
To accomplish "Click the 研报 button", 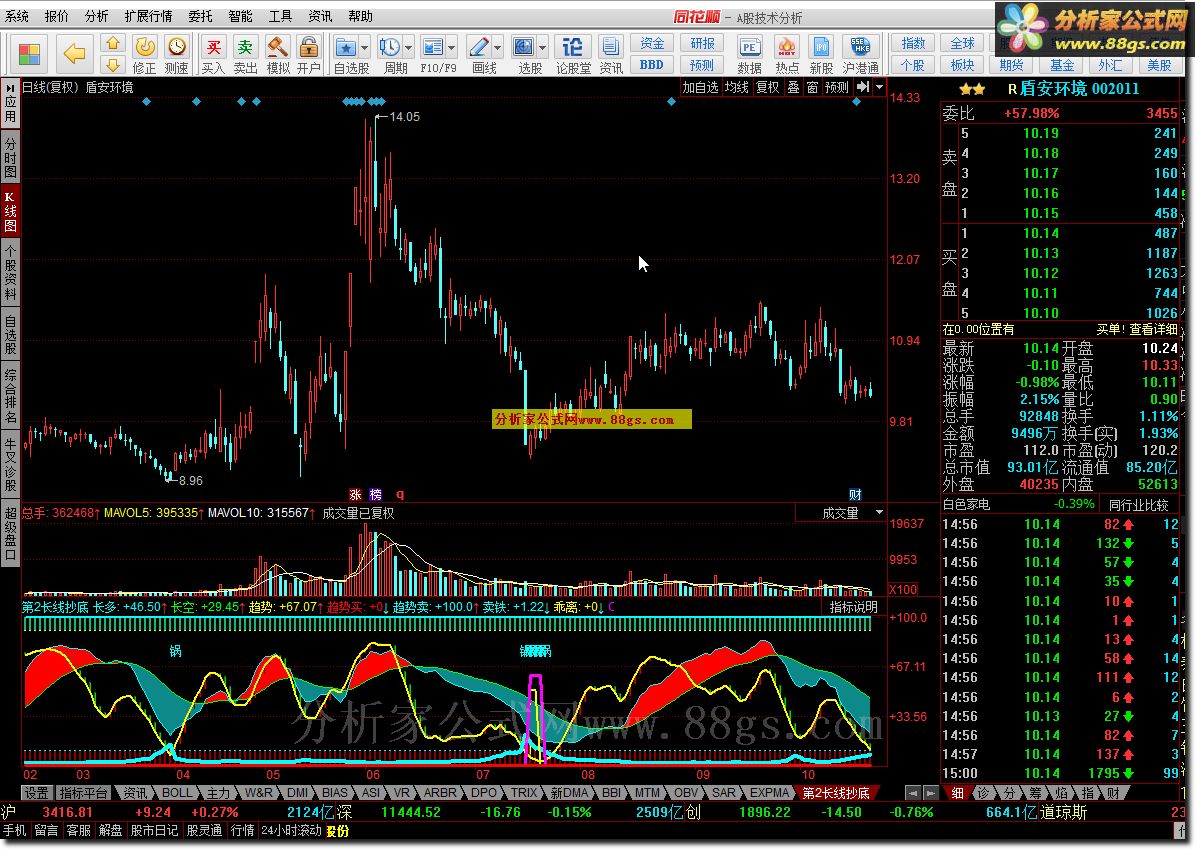I will click(x=702, y=44).
